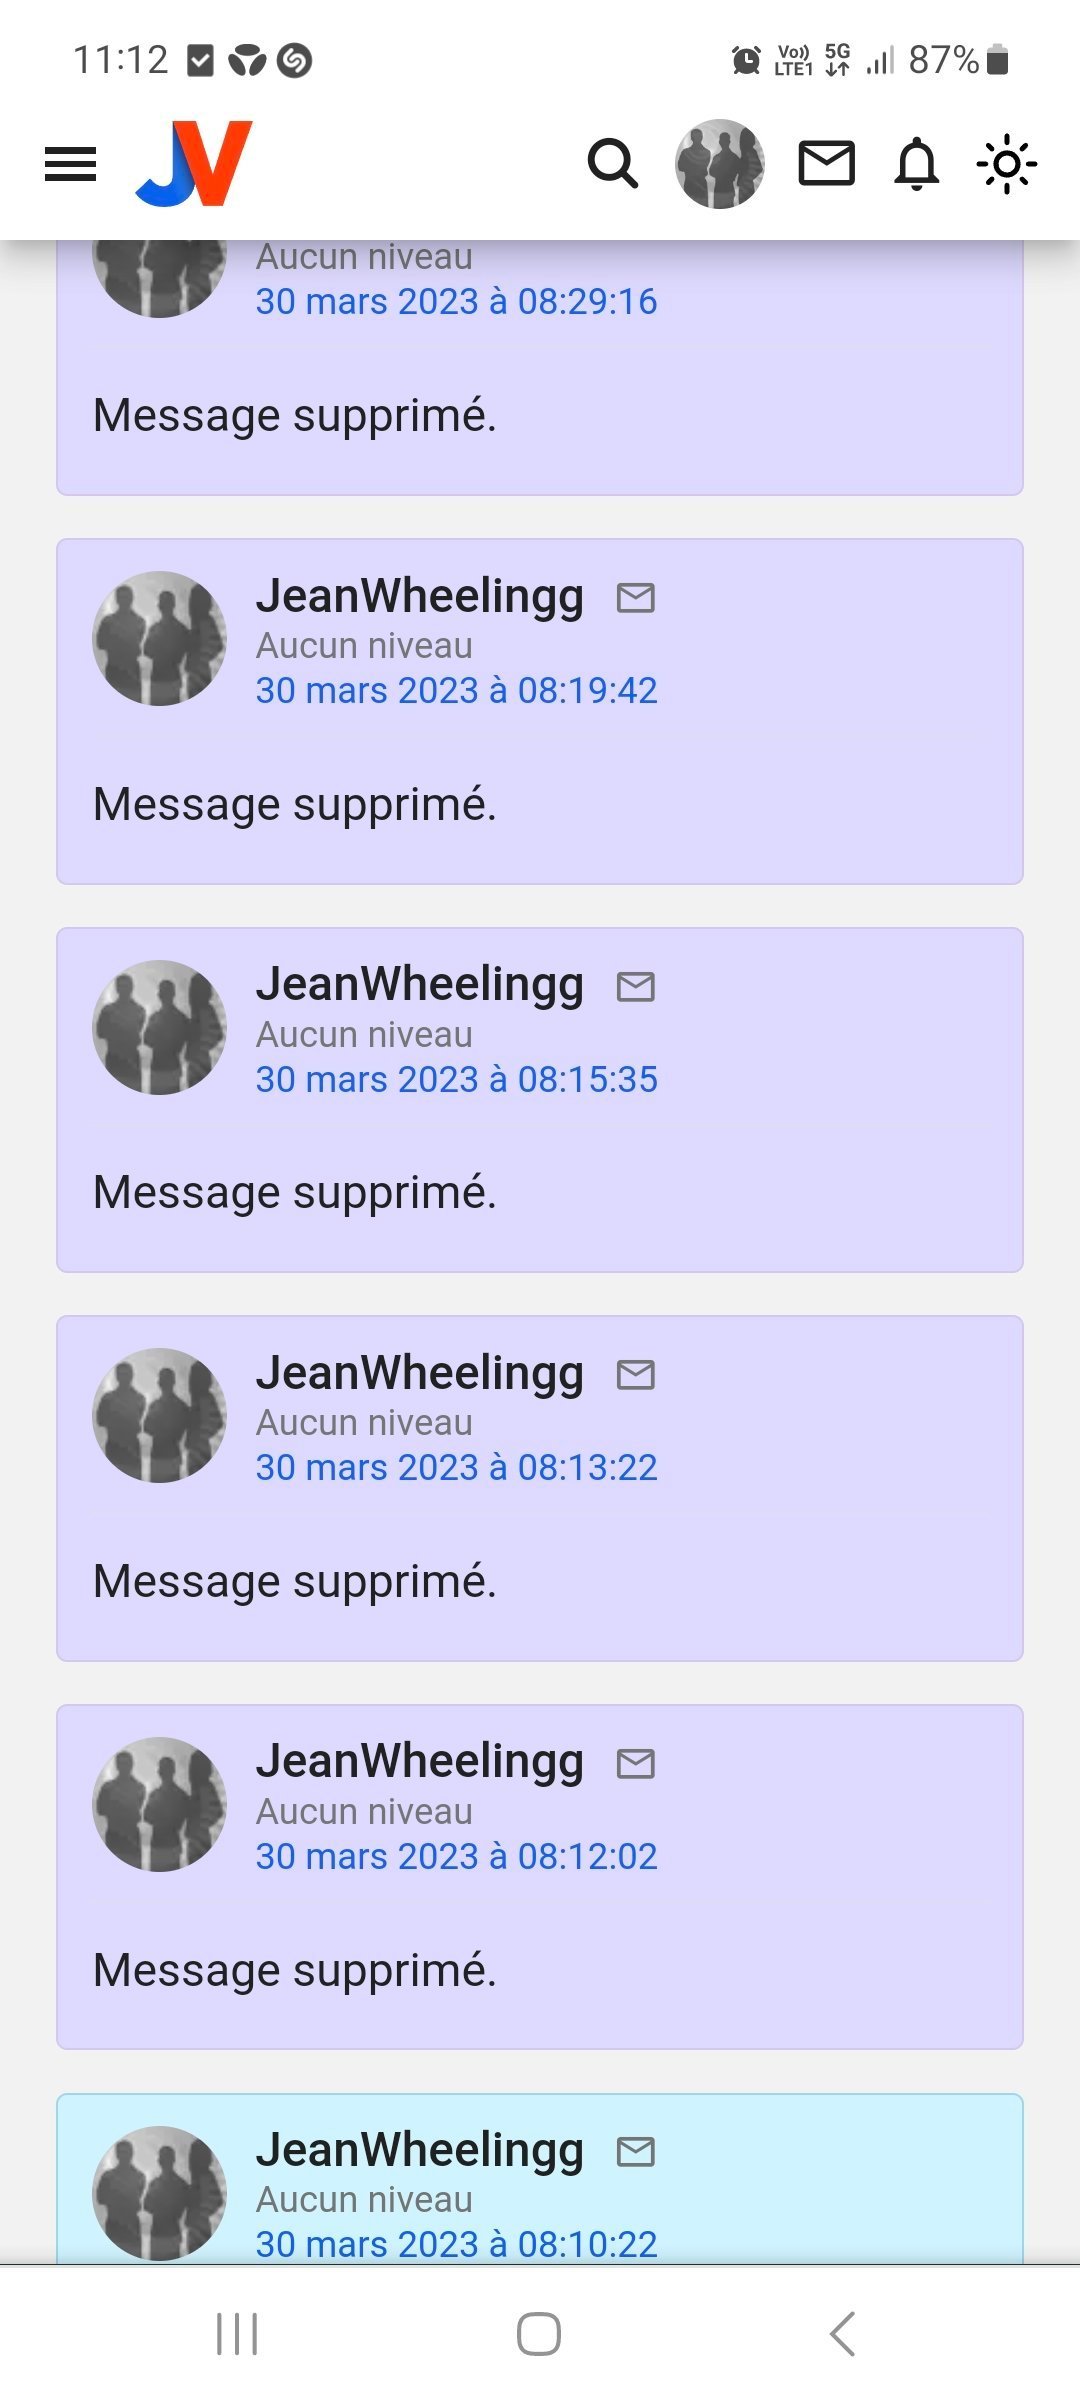Open the search magnifier
This screenshot has height=2400, width=1080.
click(612, 164)
